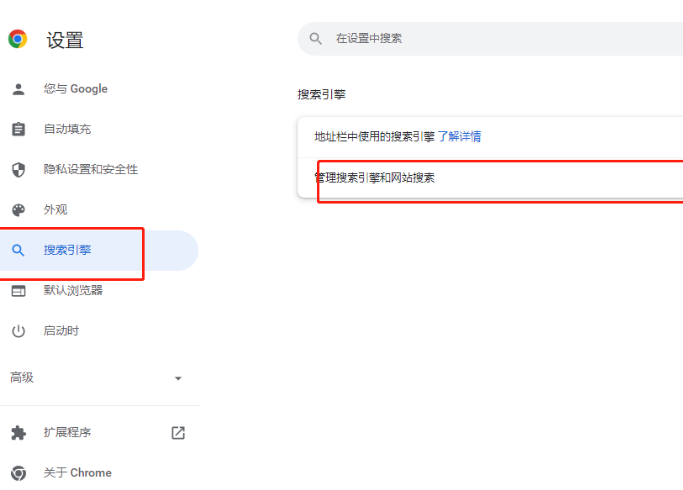The height and width of the screenshot is (490, 683).
Task: Open 管理搜索引擎和网站搜索
Action: click(x=375, y=178)
